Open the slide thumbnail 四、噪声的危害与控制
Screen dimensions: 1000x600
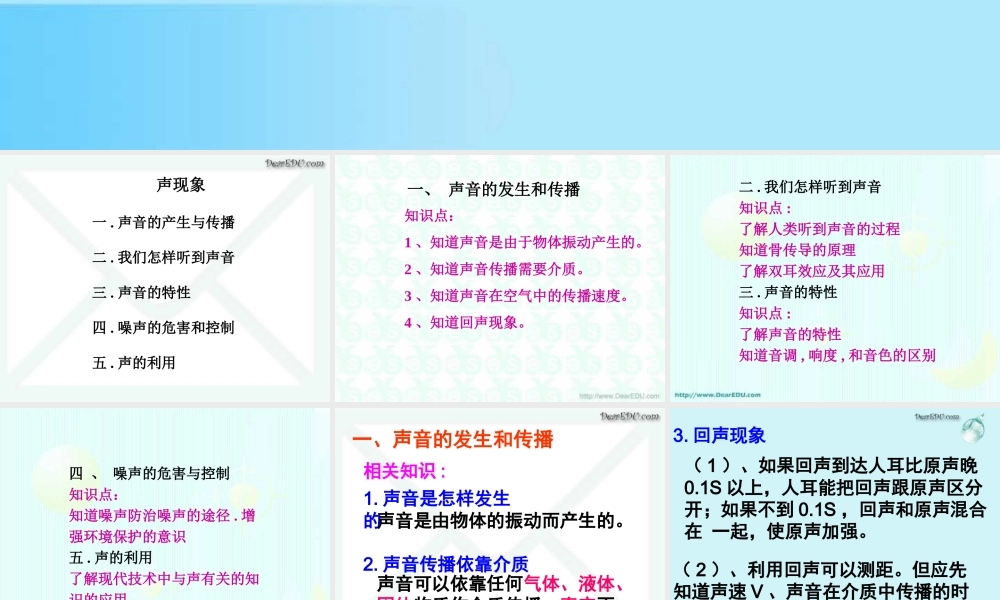point(165,504)
